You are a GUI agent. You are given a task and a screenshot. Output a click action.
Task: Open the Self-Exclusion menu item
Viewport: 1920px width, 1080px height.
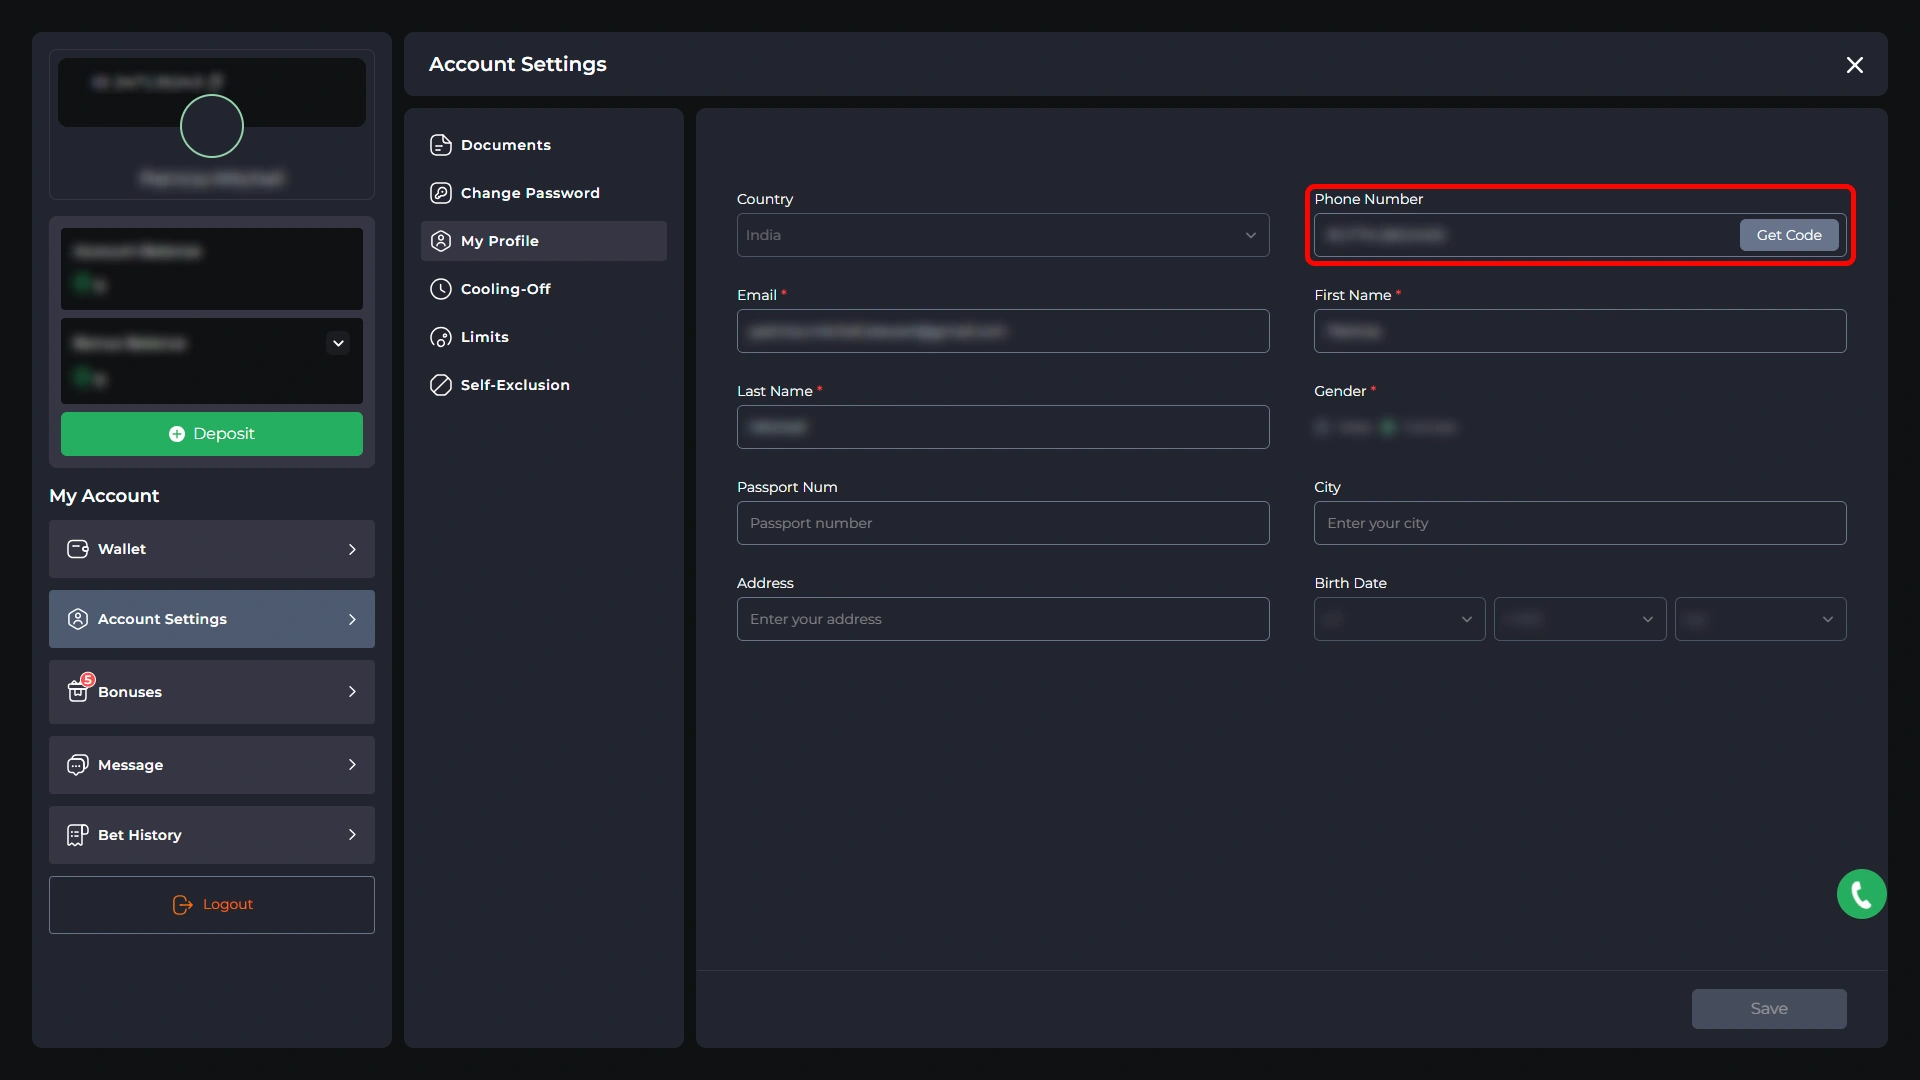(x=544, y=385)
